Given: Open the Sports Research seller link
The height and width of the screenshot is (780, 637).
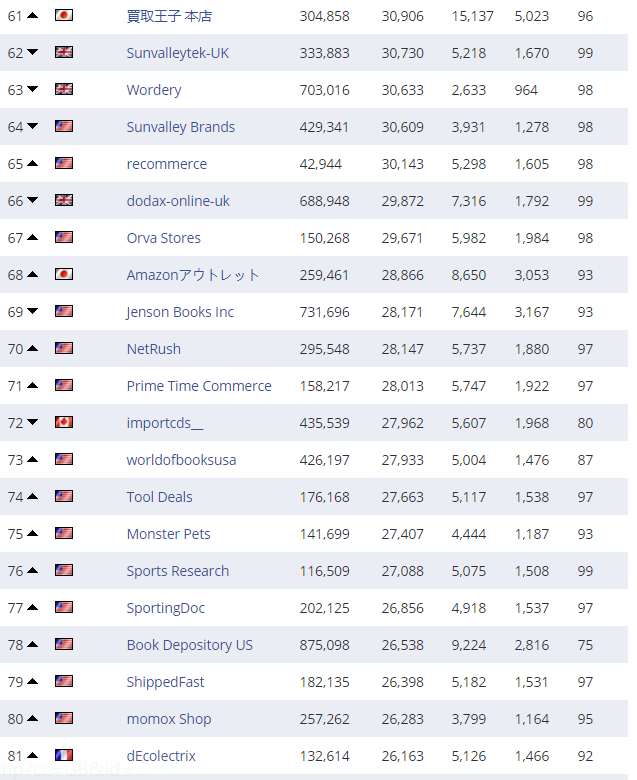Looking at the screenshot, I should coord(177,571).
